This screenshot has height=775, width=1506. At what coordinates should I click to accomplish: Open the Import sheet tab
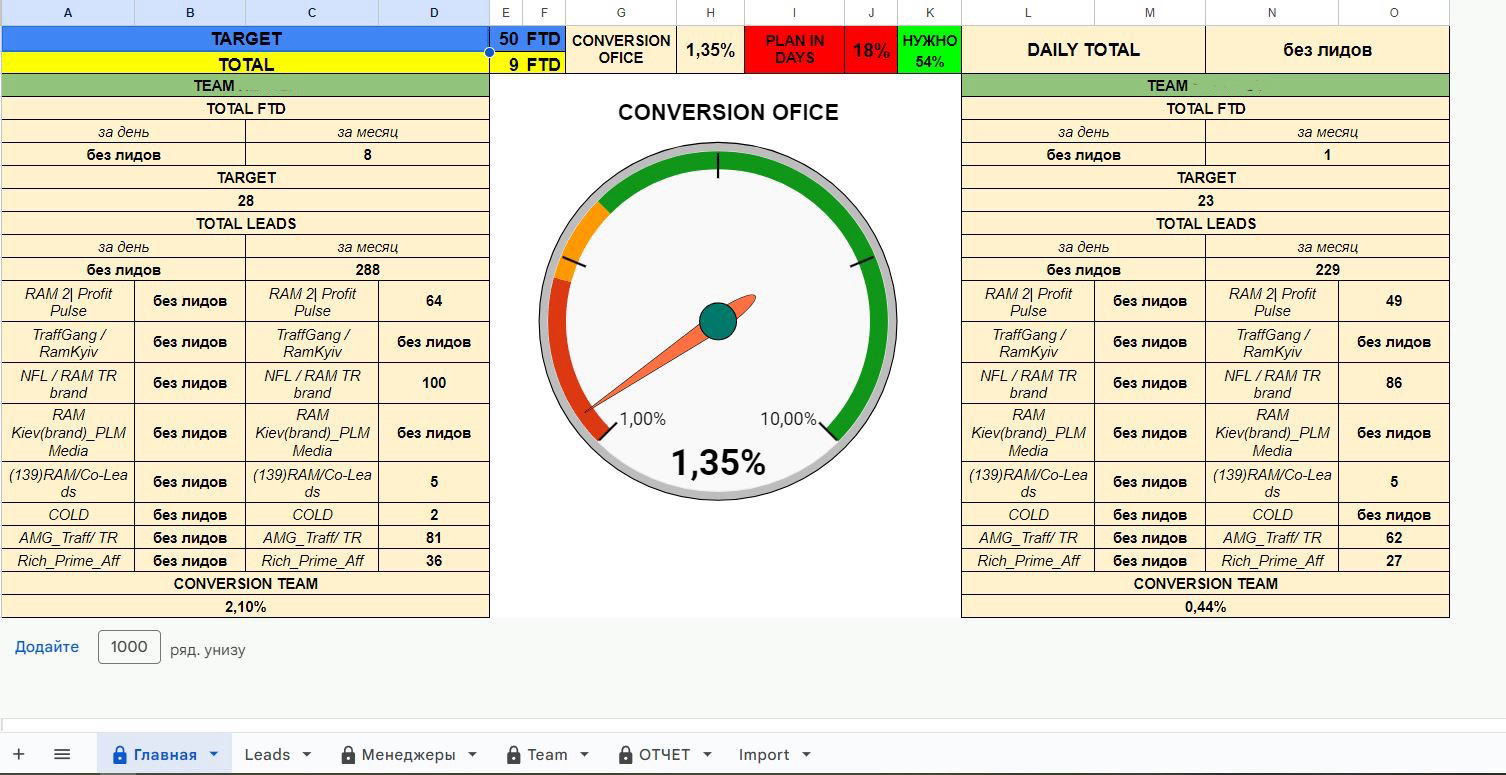click(764, 755)
